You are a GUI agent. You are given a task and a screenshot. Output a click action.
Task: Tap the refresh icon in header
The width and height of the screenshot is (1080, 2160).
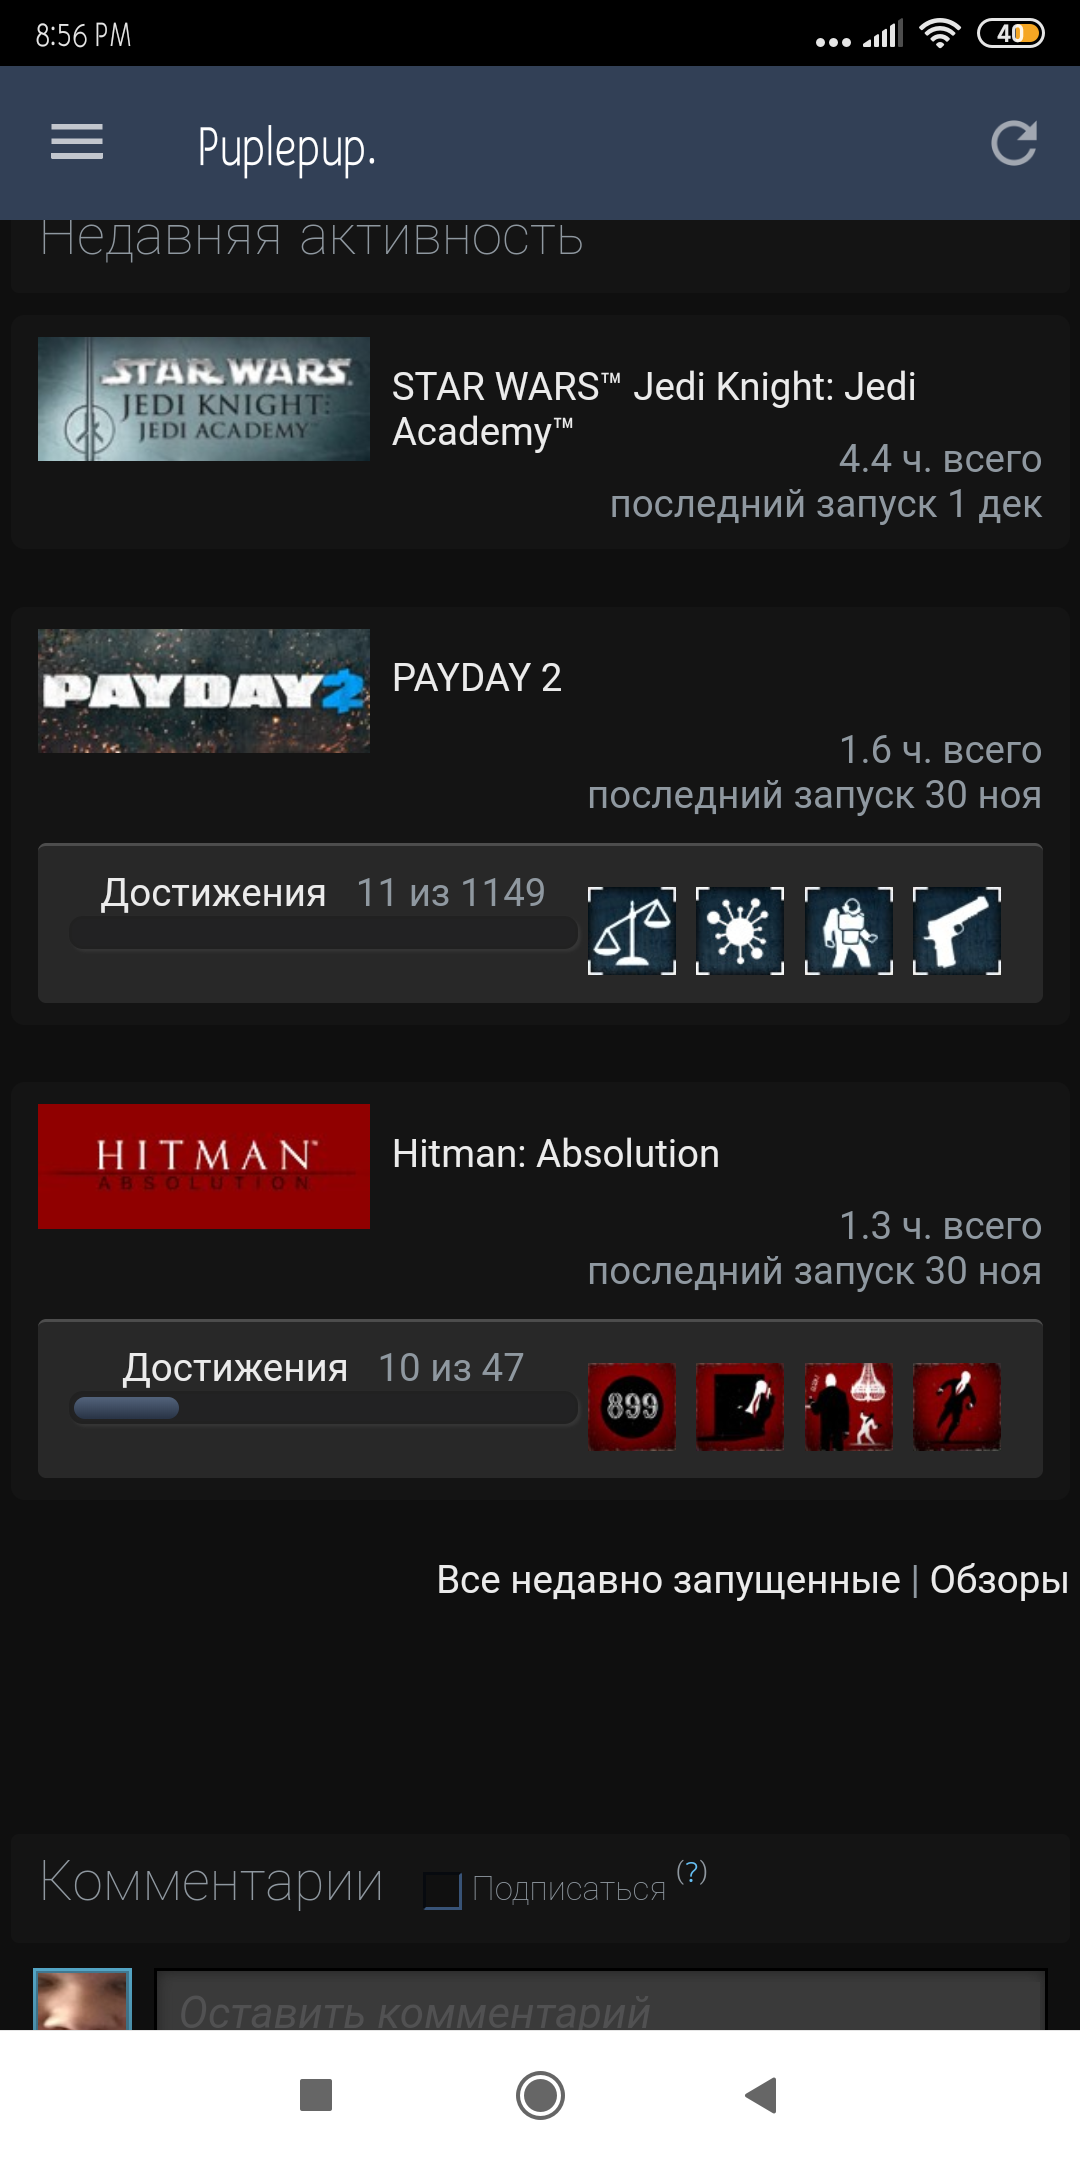(1013, 143)
